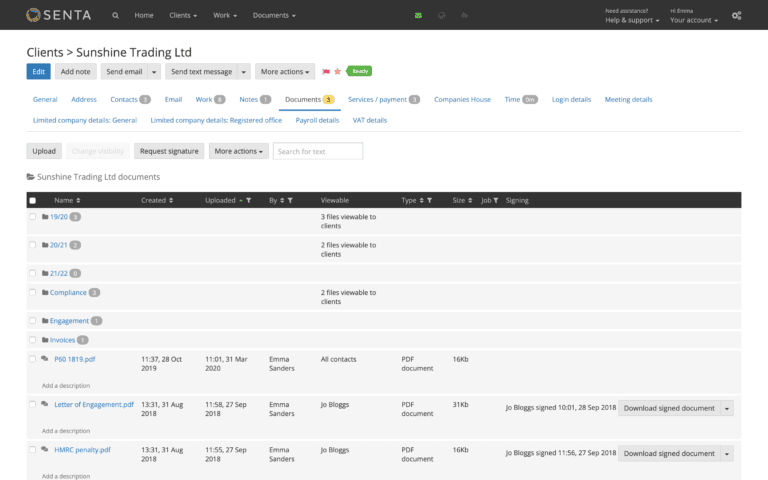Click the Invoices folder icon
This screenshot has width=768, height=480.
point(45,340)
